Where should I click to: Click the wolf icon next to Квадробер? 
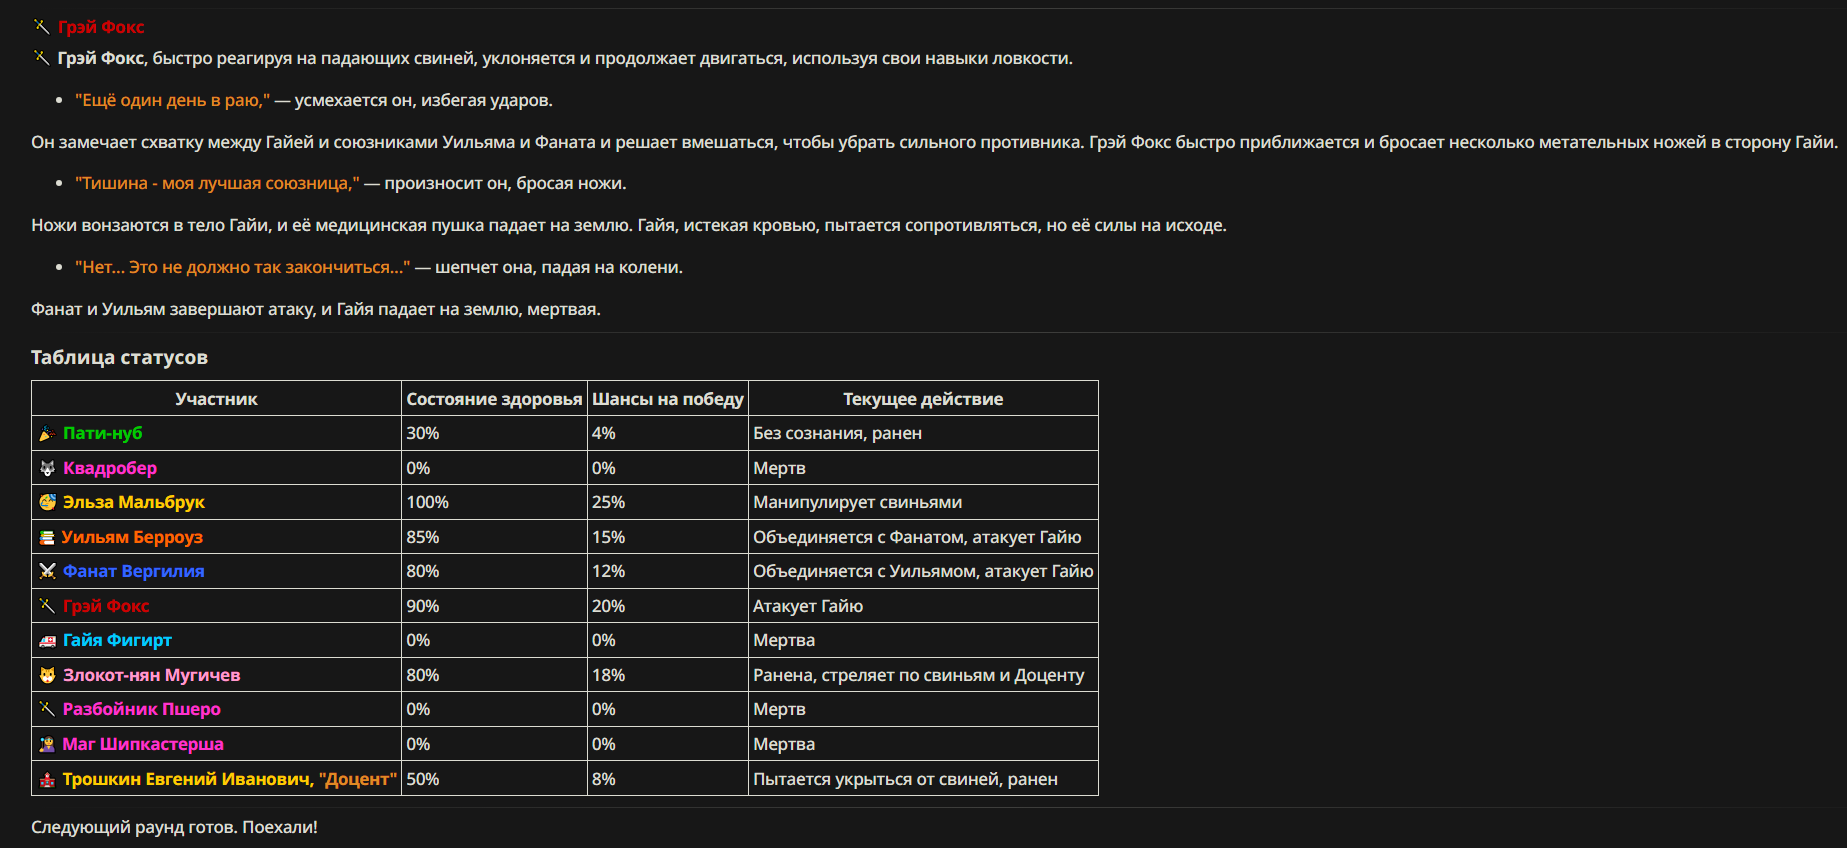coord(47,468)
